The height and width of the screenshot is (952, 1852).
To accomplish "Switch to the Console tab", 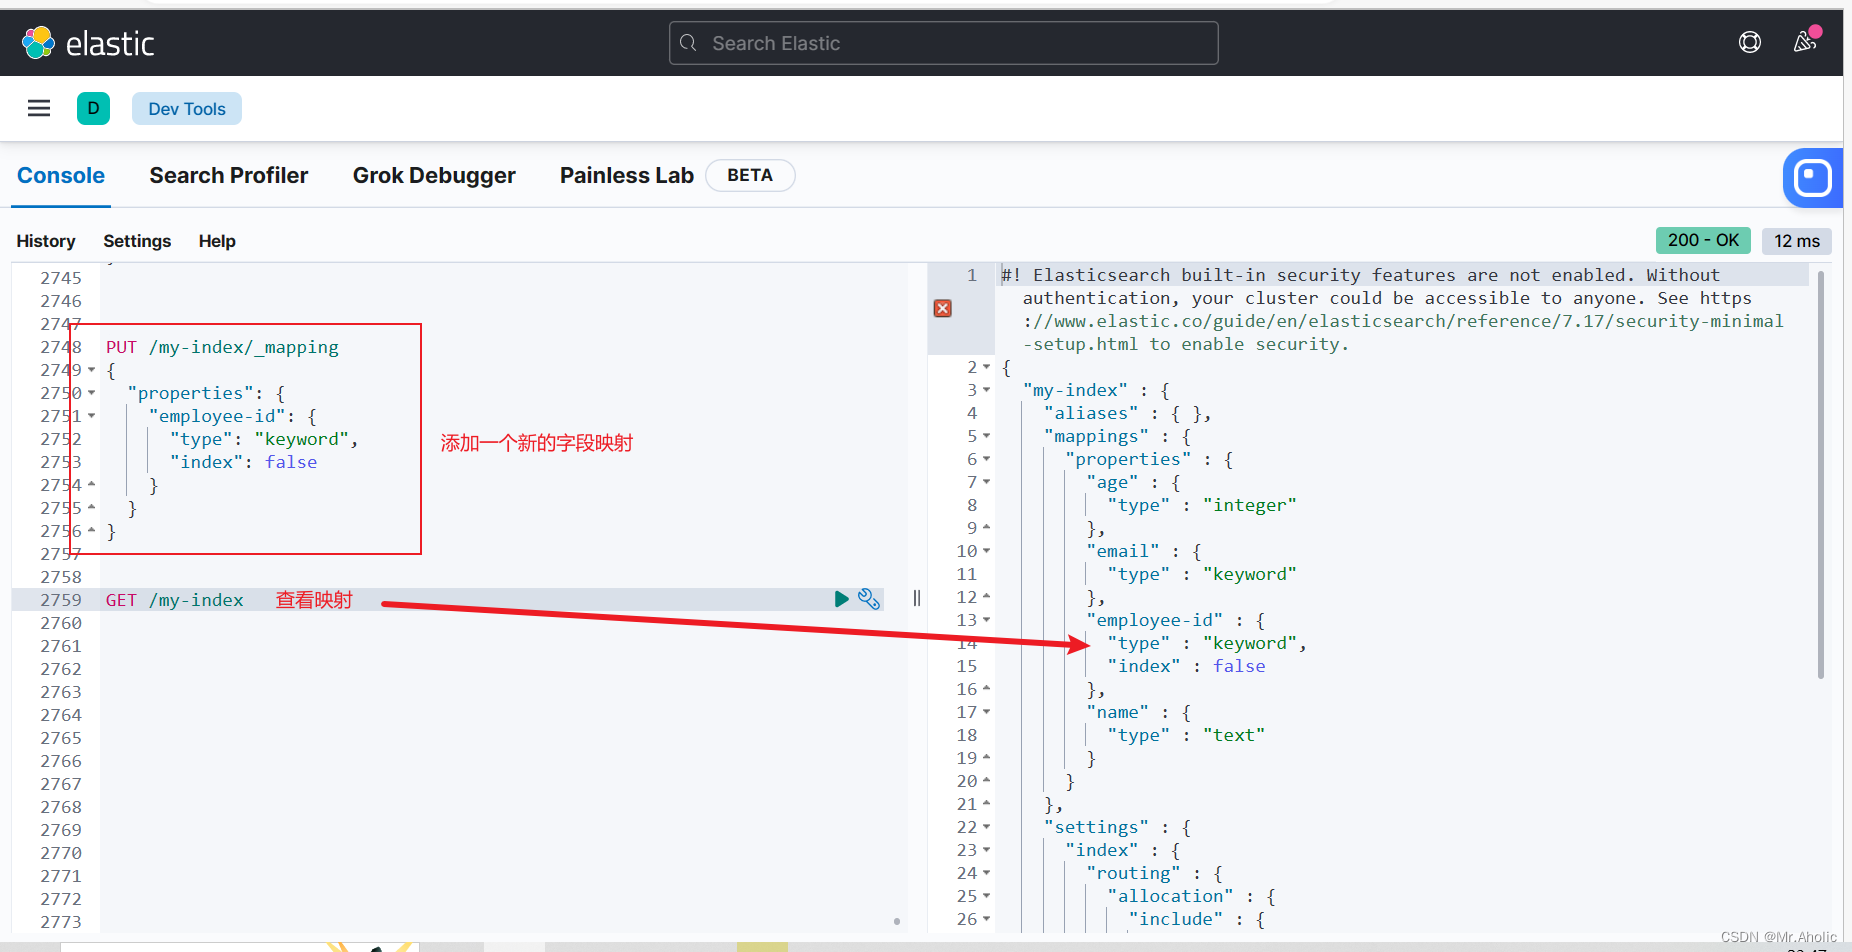I will coord(61,176).
